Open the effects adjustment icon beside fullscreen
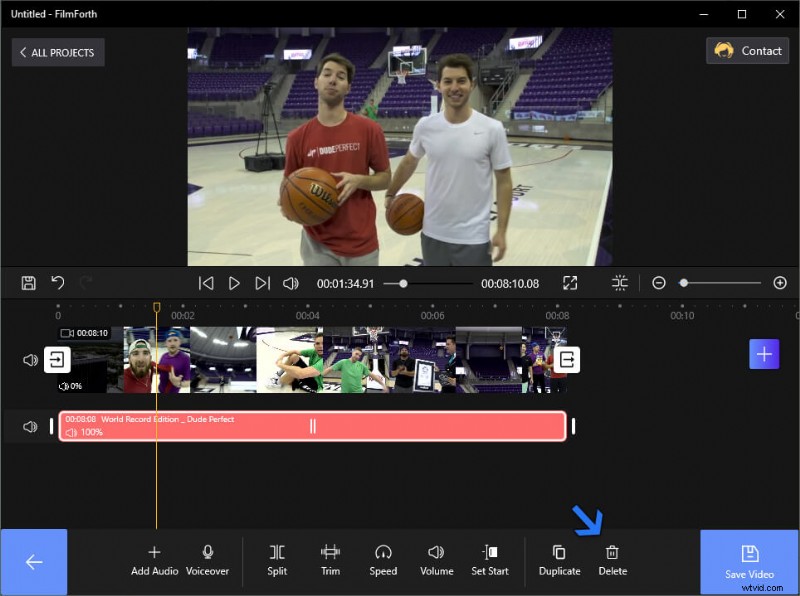Image resolution: width=800 pixels, height=596 pixels. tap(619, 283)
